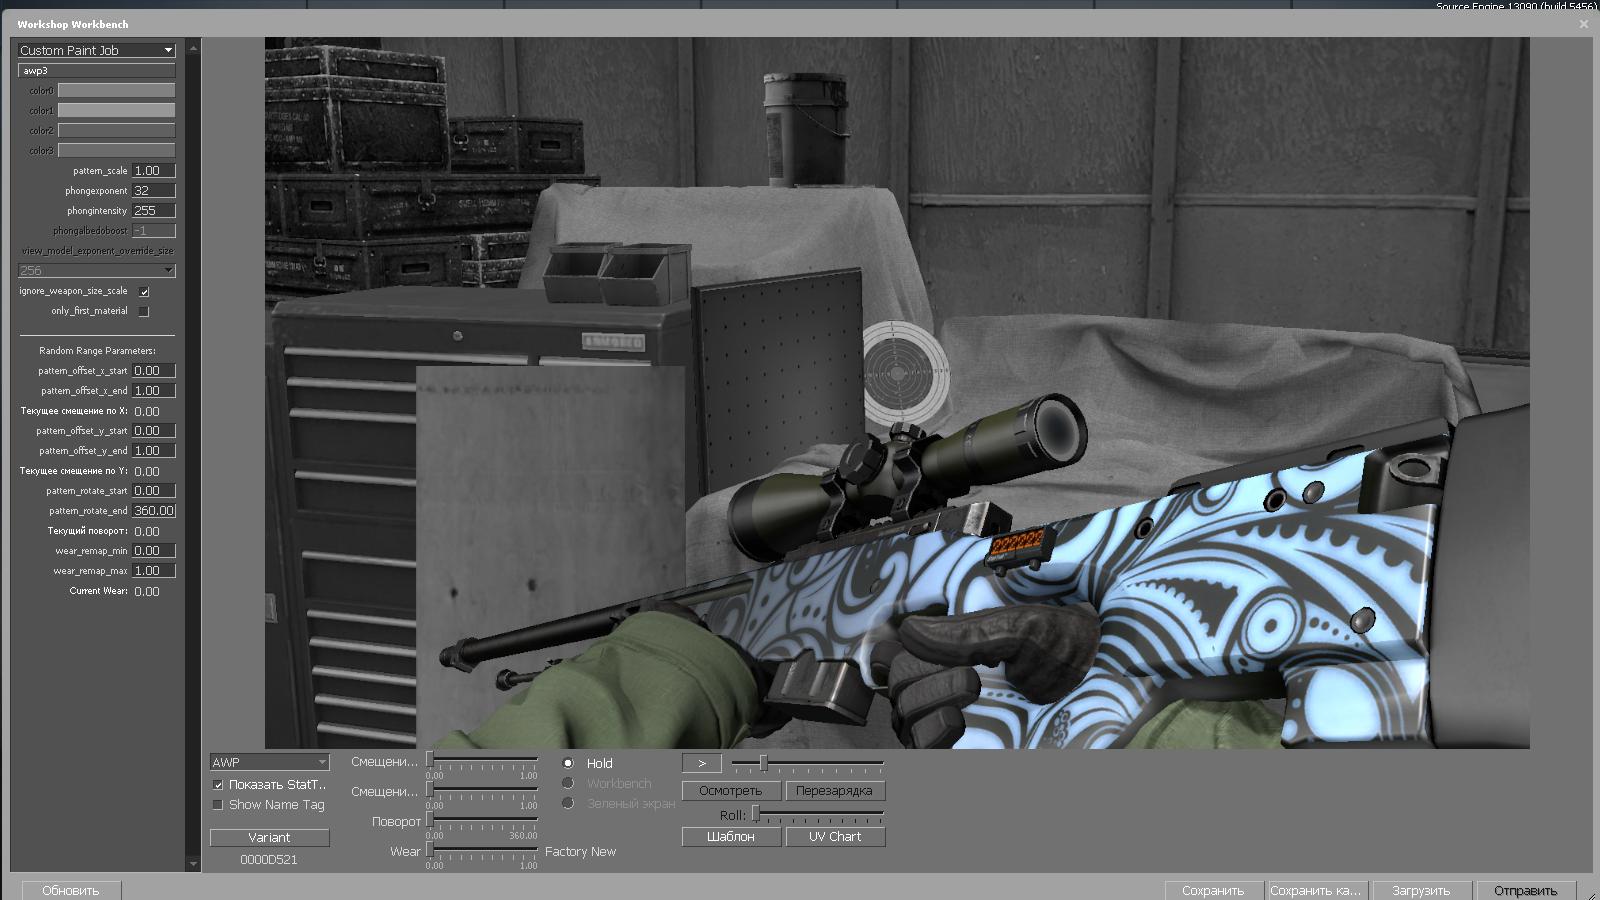
Task: Click the 0000D521 variant seed text
Action: tap(269, 860)
